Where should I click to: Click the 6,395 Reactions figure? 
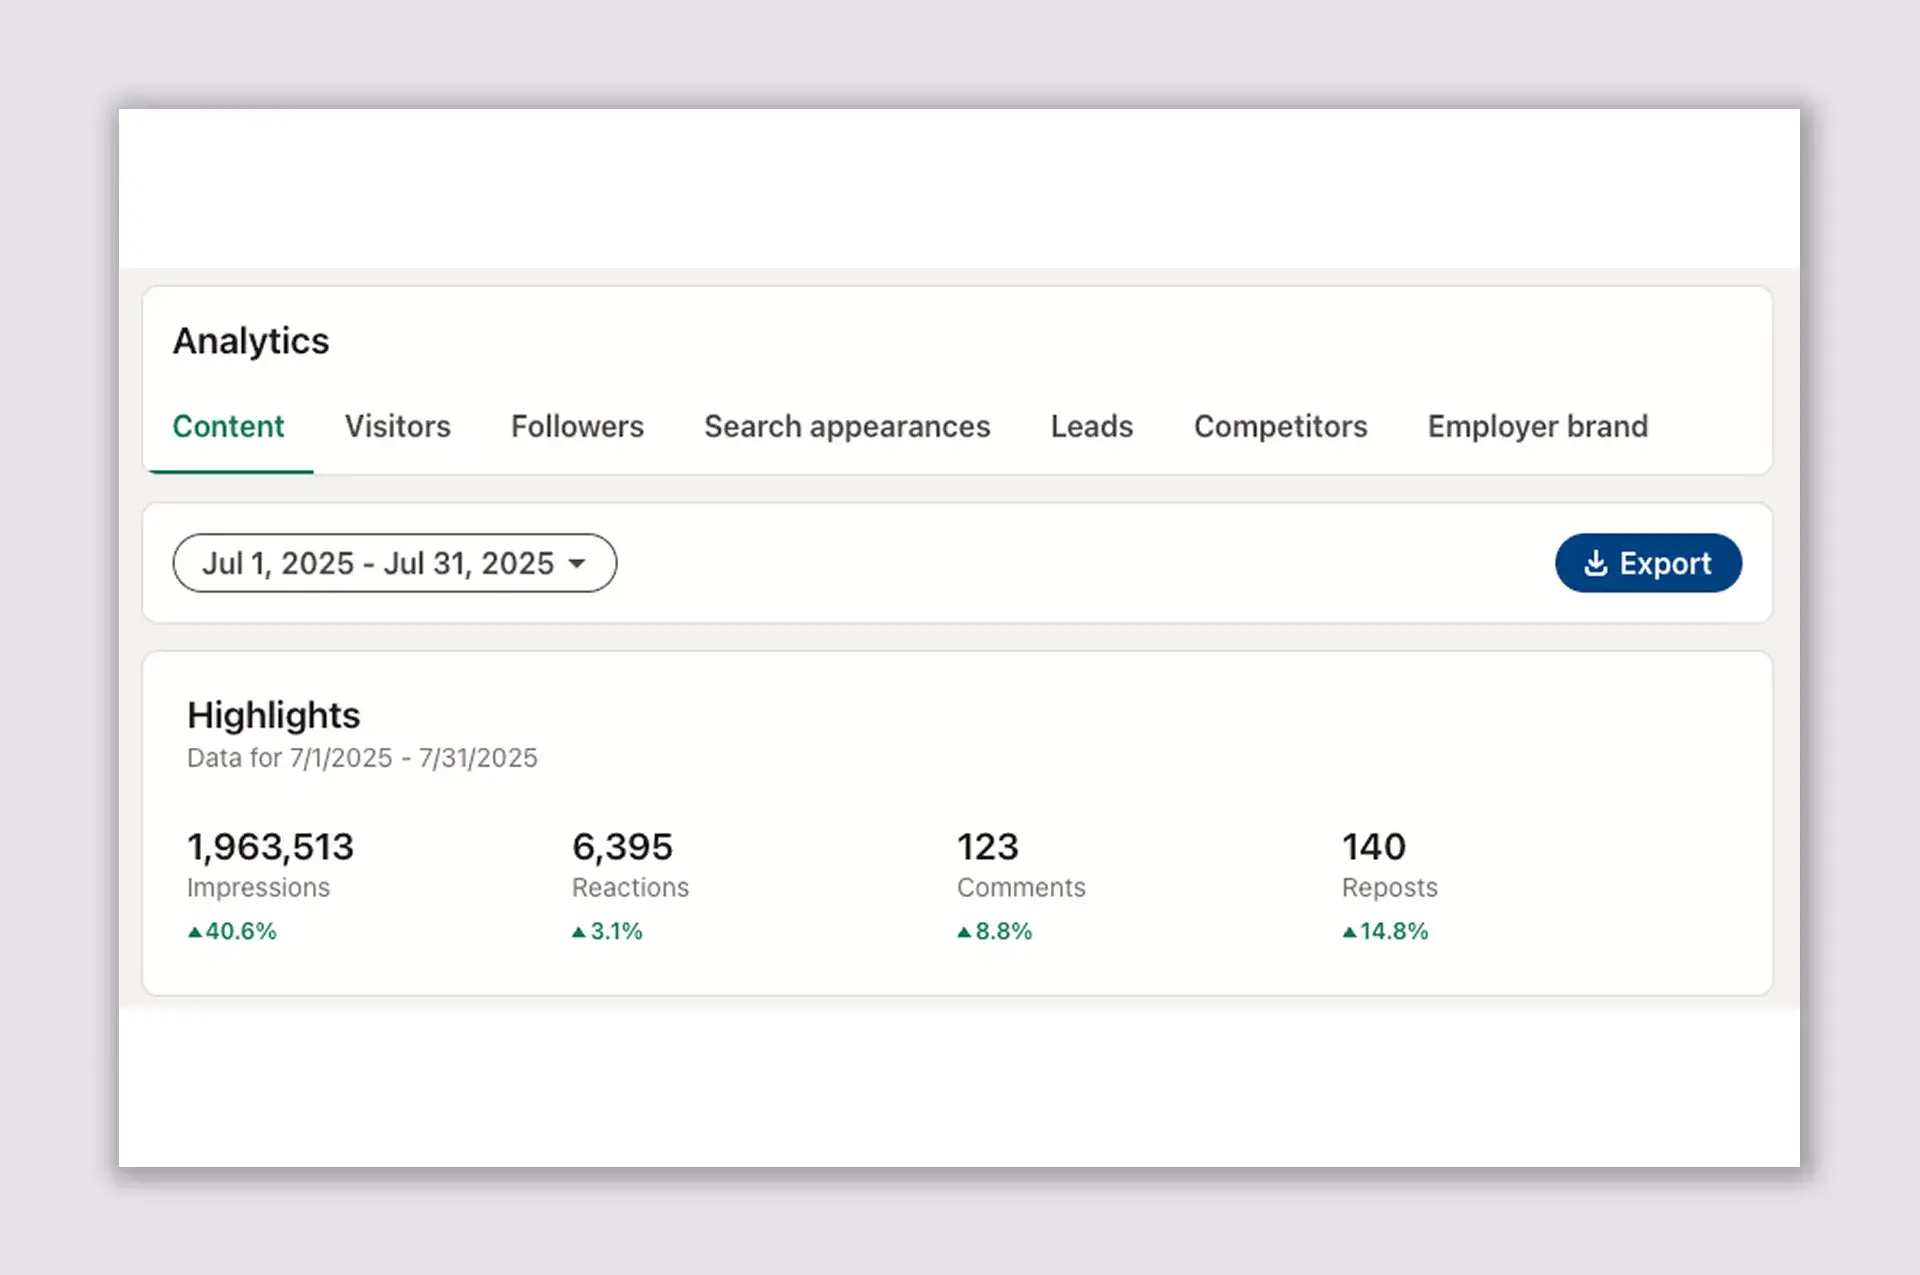[x=622, y=847]
